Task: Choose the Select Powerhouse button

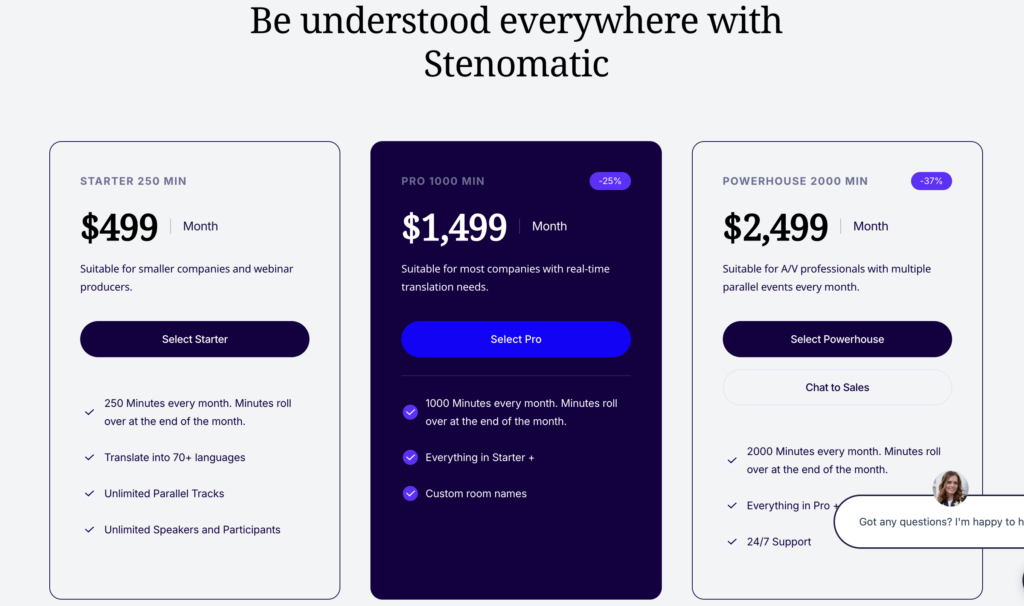Action: [837, 339]
